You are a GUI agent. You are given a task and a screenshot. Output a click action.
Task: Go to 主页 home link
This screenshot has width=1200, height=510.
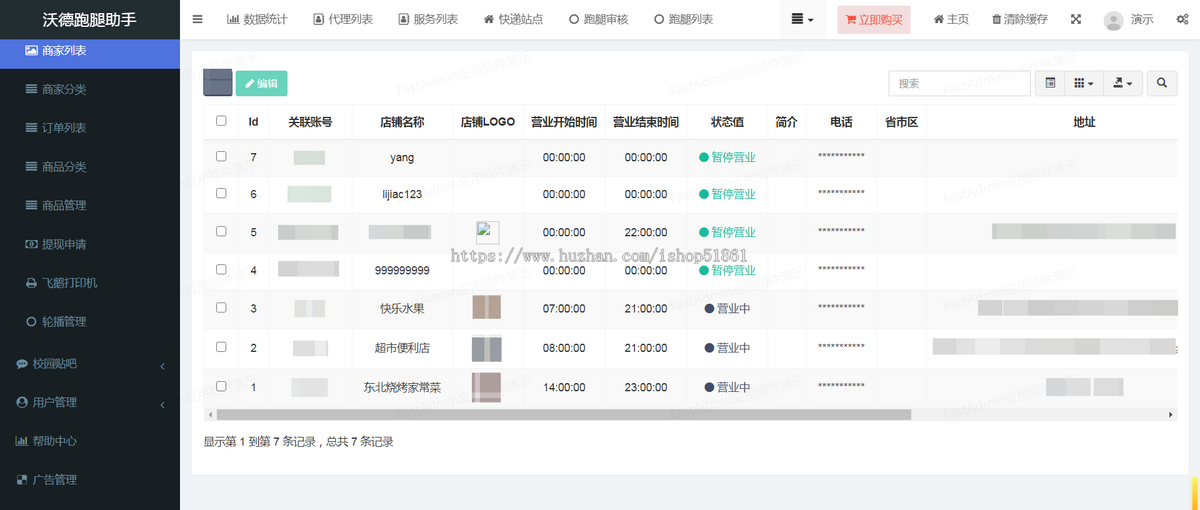click(951, 19)
